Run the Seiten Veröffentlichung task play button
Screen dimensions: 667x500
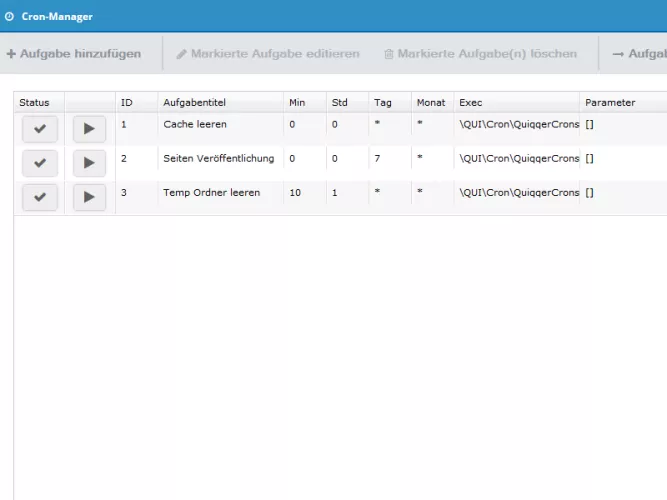click(x=89, y=163)
